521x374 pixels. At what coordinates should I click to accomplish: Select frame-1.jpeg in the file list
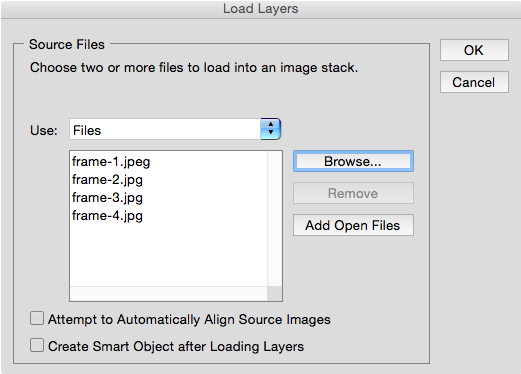111,162
